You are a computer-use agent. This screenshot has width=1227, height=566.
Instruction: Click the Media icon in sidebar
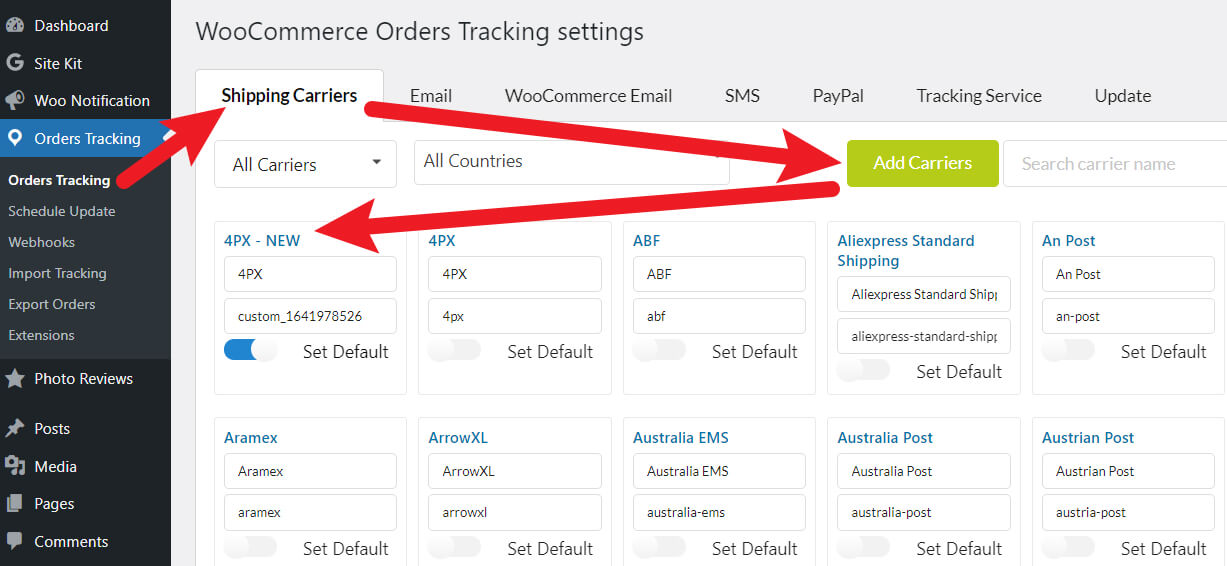[15, 466]
